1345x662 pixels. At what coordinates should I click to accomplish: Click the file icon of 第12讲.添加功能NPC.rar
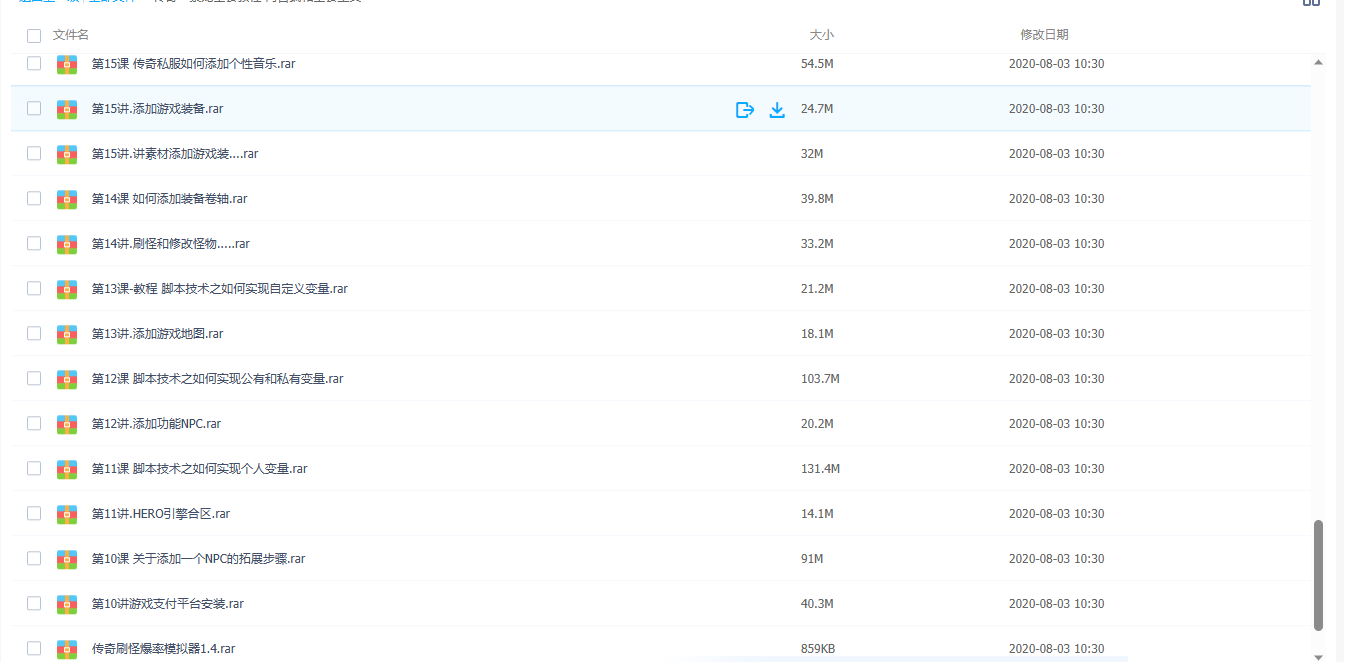pyautogui.click(x=67, y=424)
